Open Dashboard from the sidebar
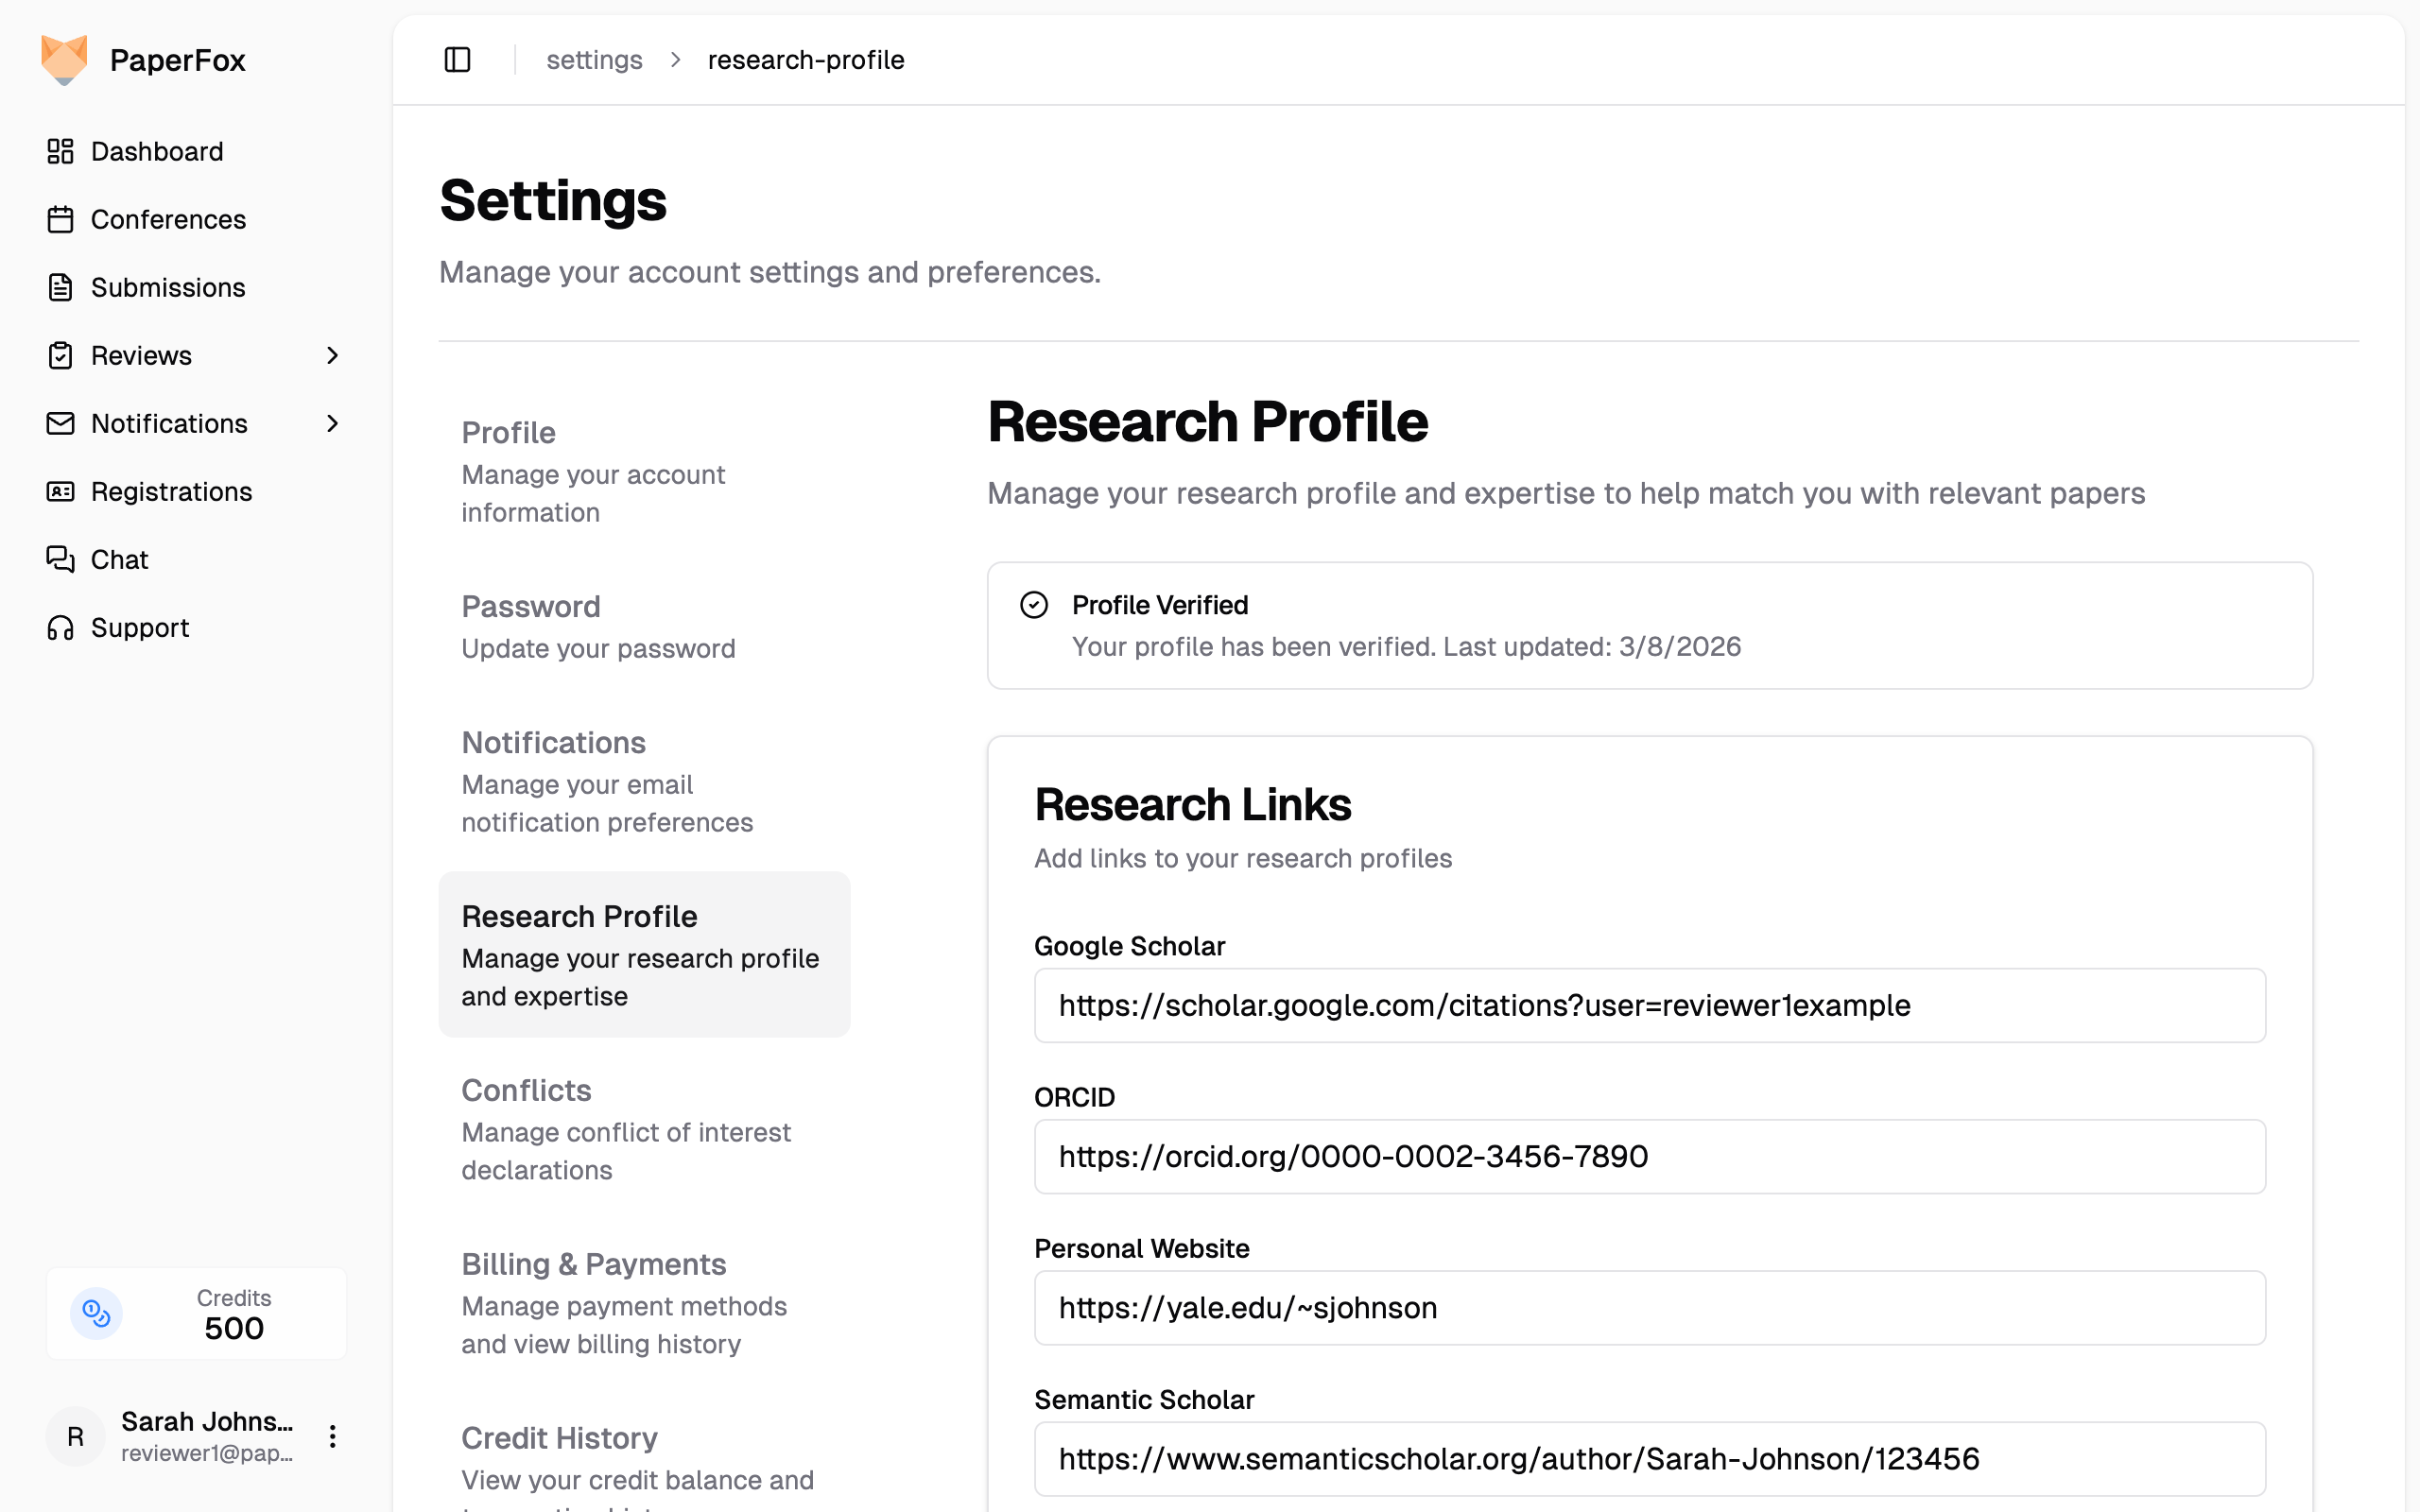Screen dimensions: 2420x1512 157,151
